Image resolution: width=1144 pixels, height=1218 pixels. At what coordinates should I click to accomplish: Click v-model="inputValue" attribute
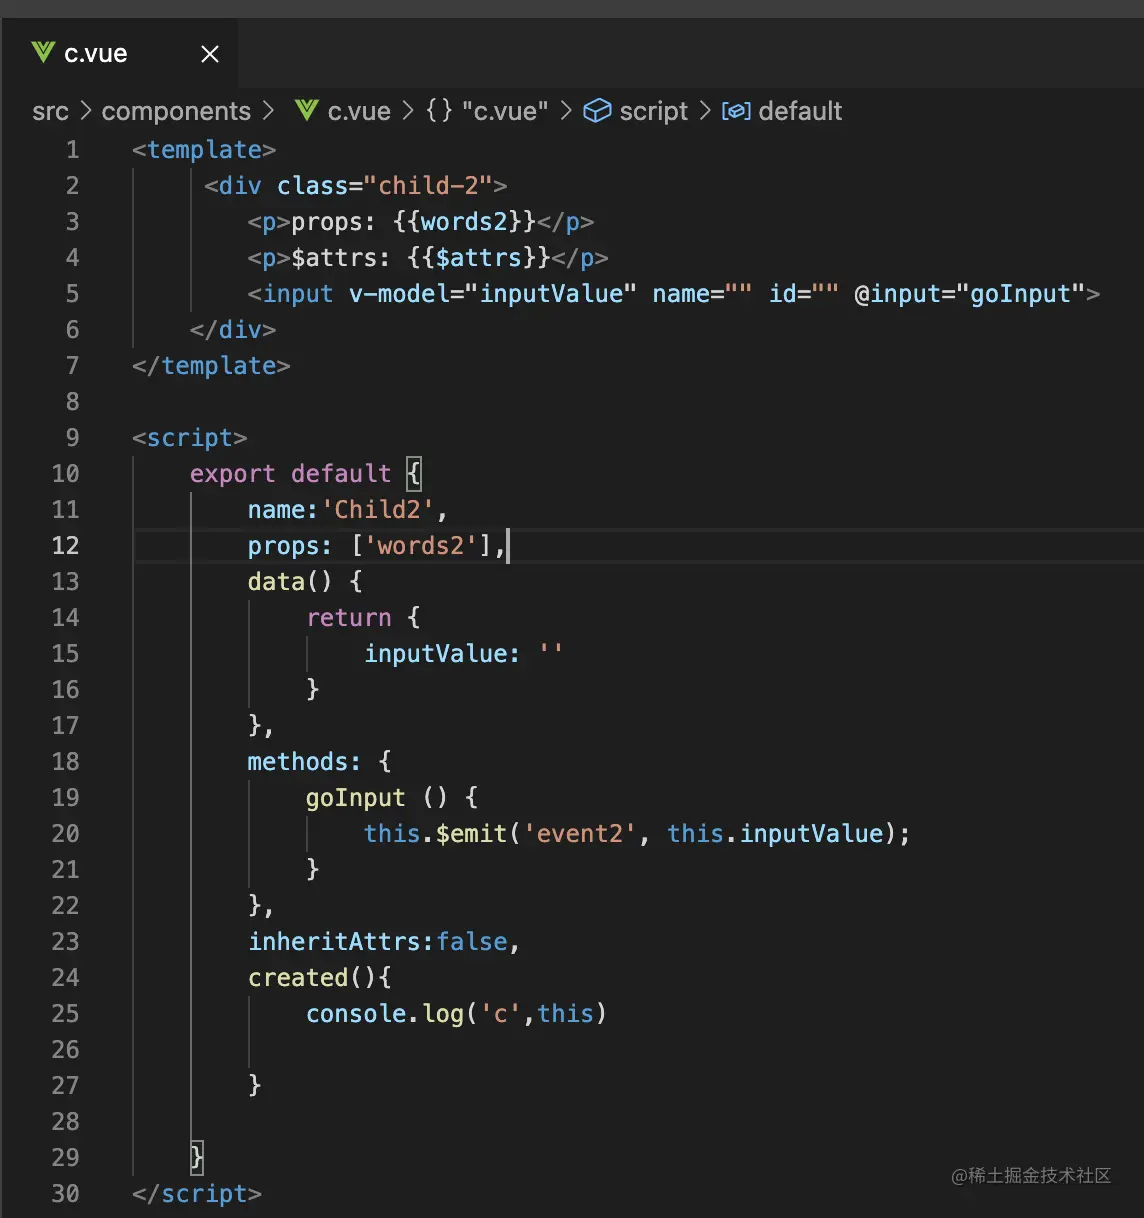pos(493,294)
